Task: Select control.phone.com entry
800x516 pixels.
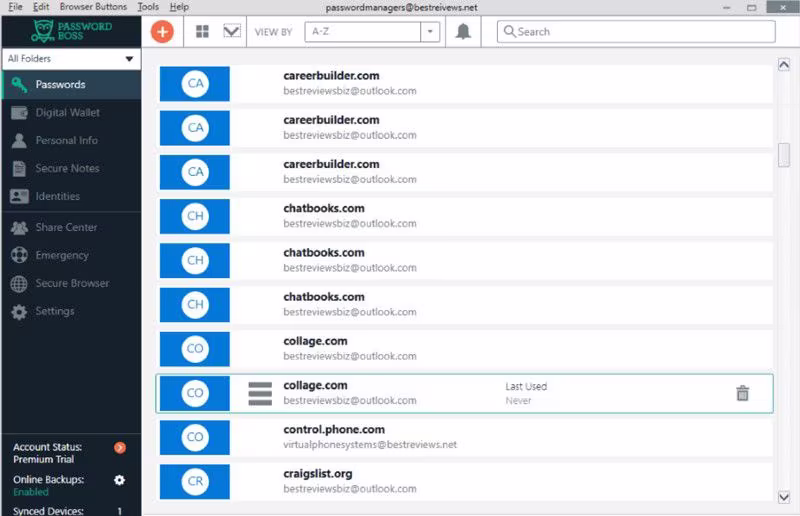Action: click(466, 437)
